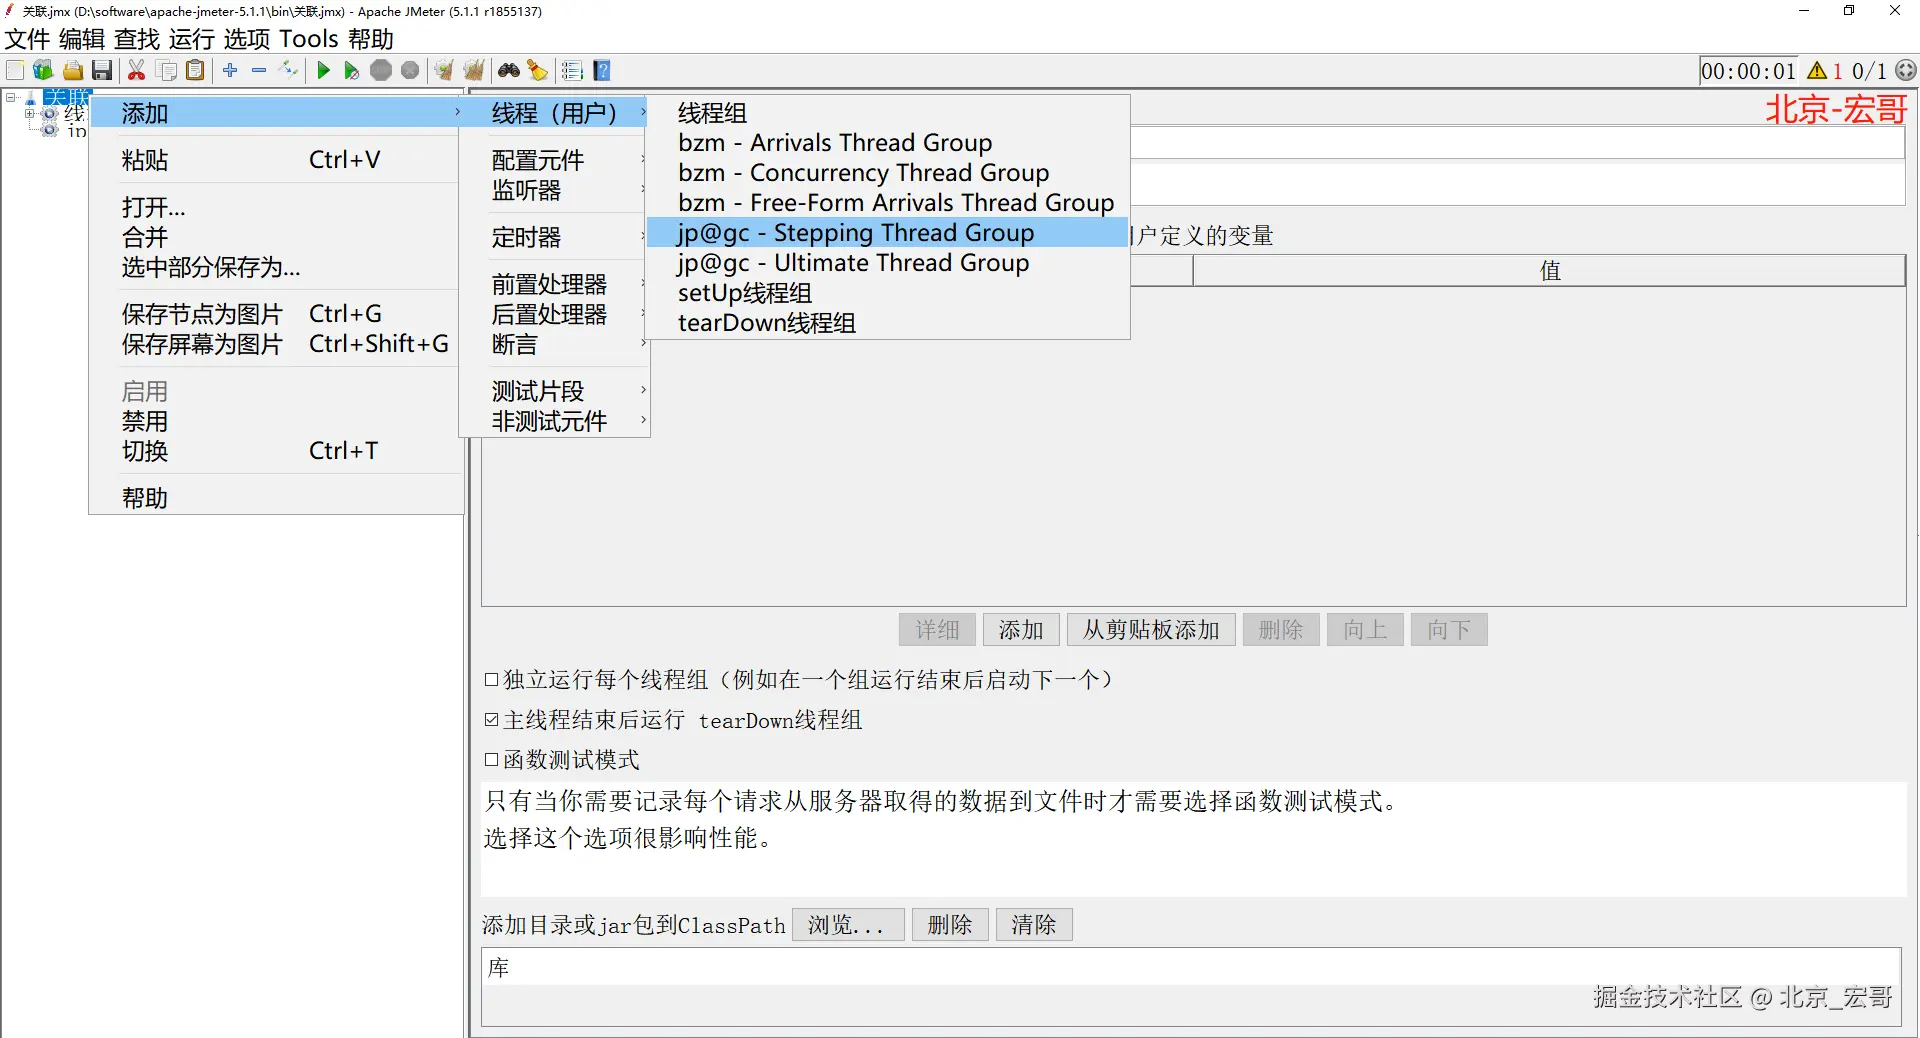This screenshot has width=1920, height=1038.
Task: Click 保存节点为图片 in the context menu
Action: pos(277,314)
